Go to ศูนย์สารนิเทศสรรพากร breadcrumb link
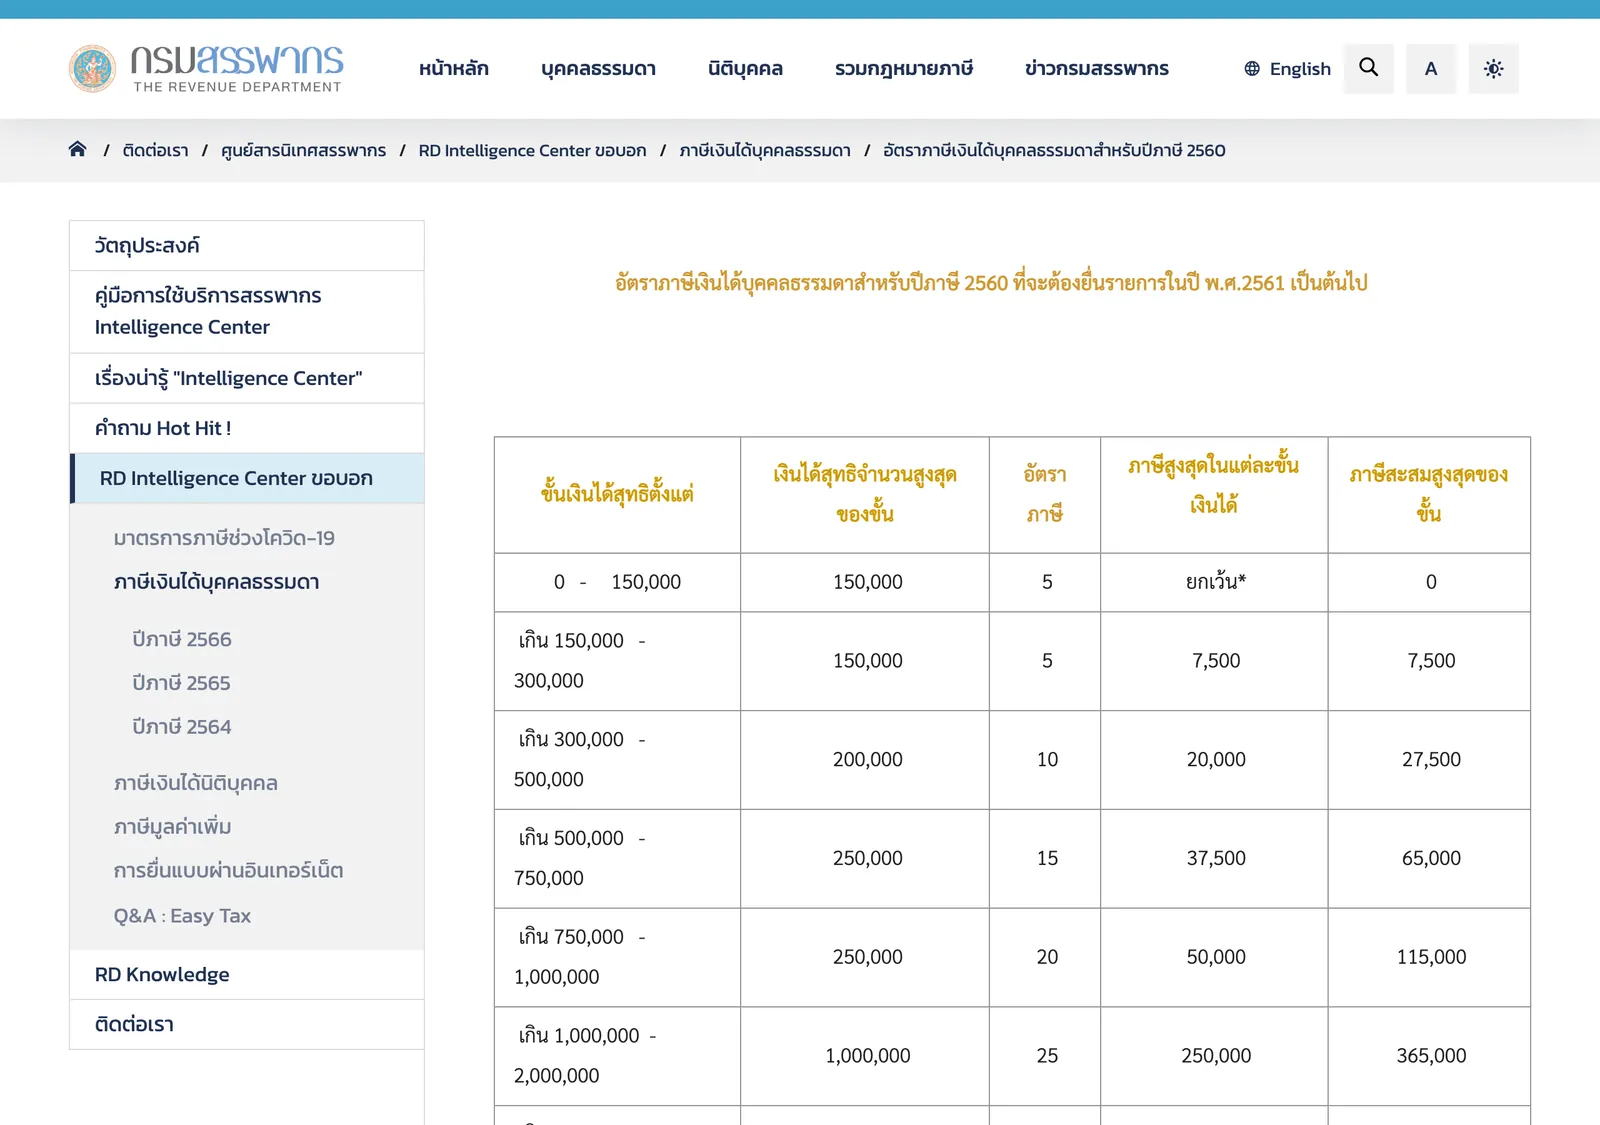 [303, 150]
